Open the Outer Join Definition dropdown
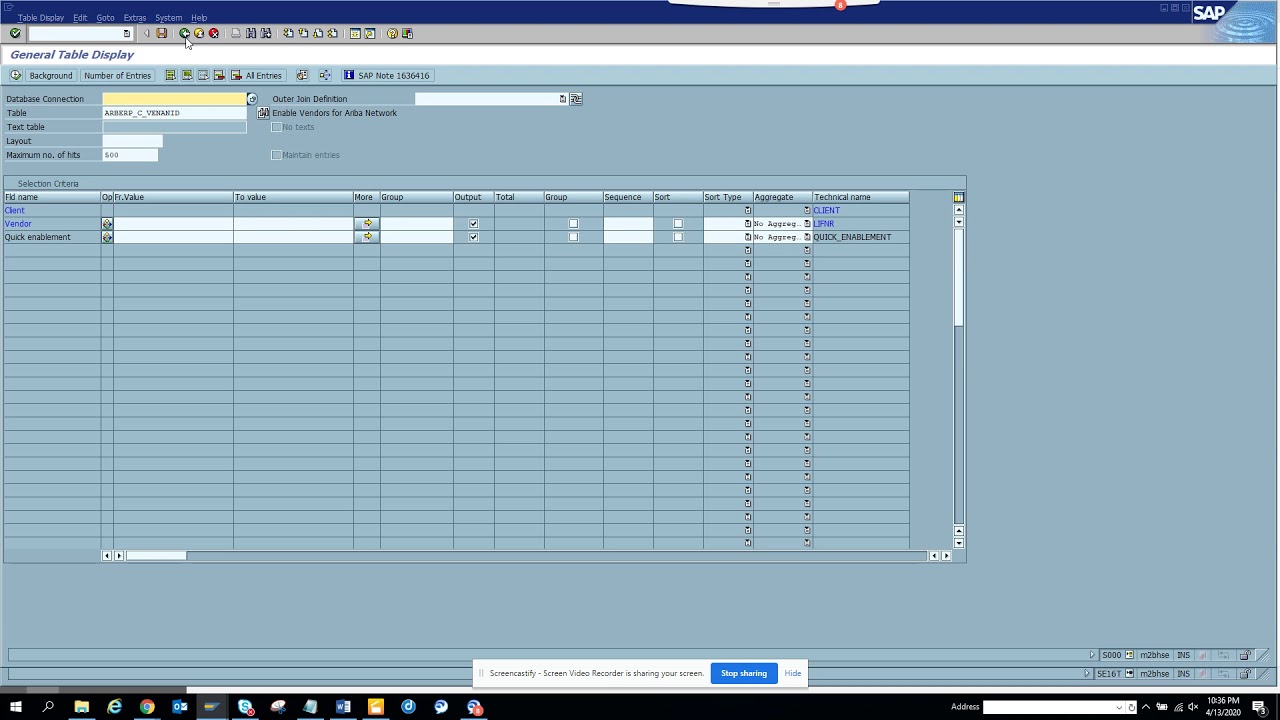 [x=563, y=99]
